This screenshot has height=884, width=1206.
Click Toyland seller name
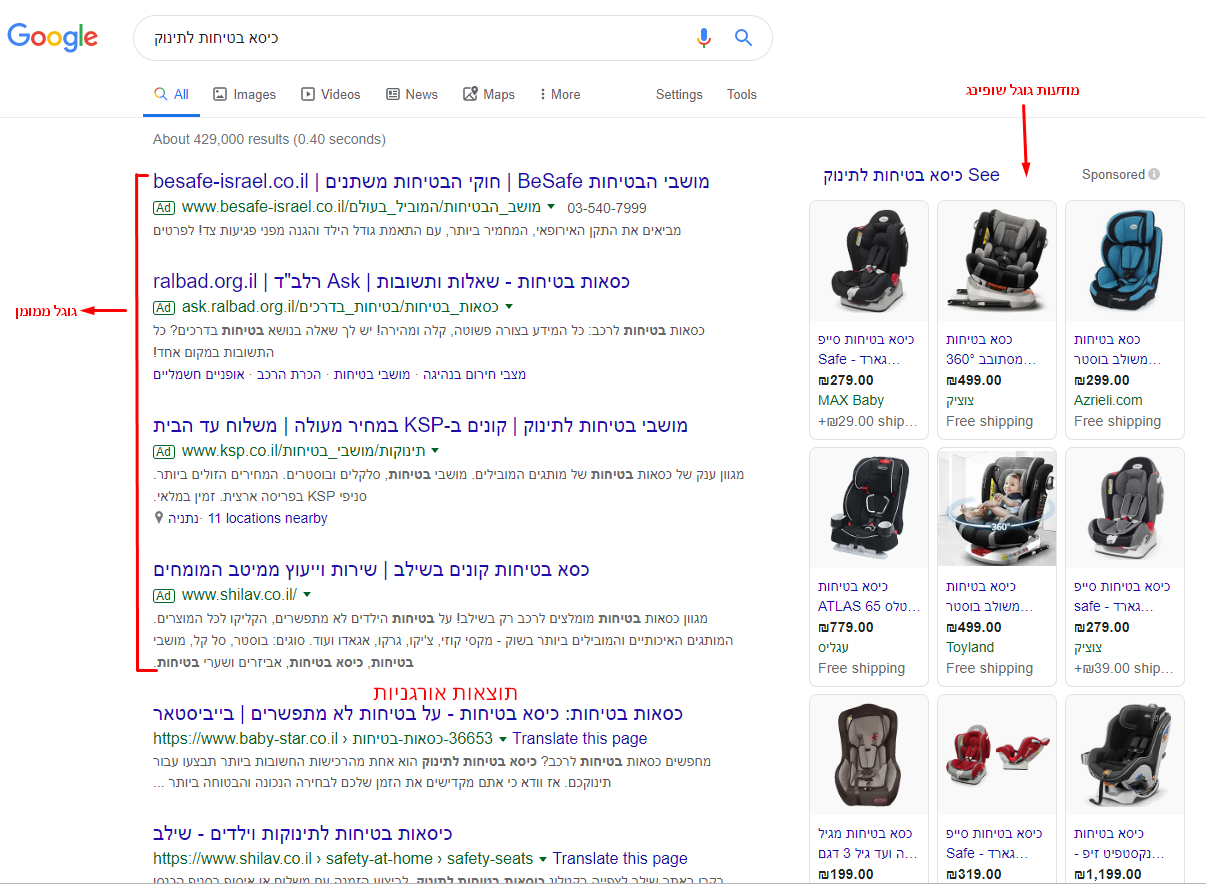pyautogui.click(x=970, y=647)
